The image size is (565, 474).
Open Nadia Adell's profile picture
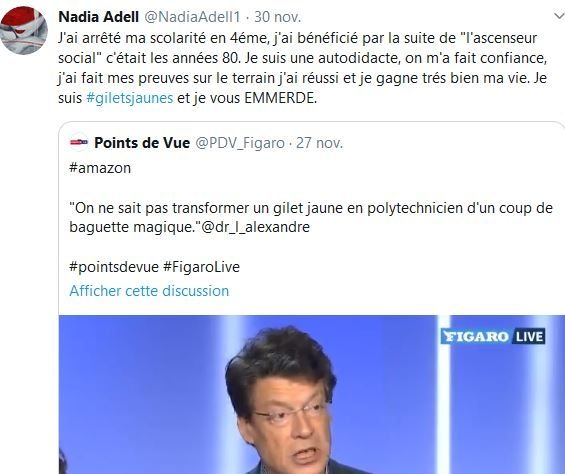(24, 30)
